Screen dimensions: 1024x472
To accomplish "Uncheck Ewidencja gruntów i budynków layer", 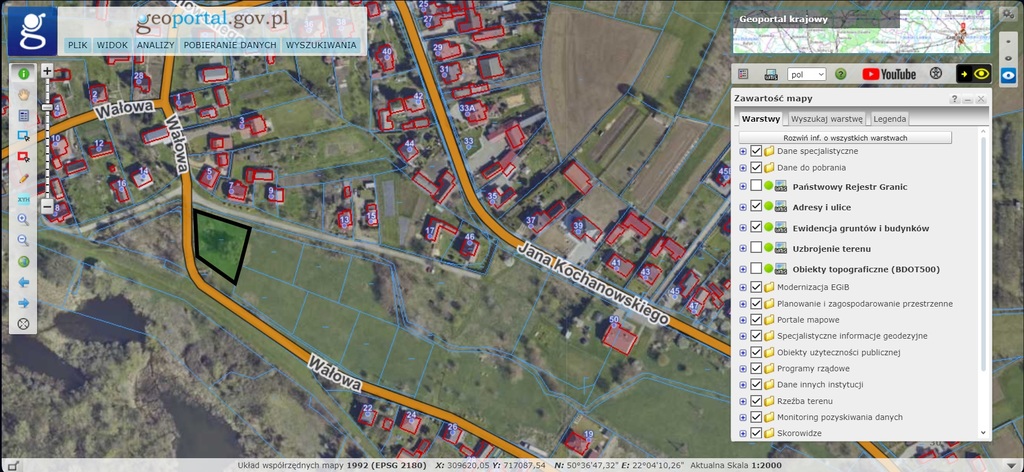I will (756, 228).
